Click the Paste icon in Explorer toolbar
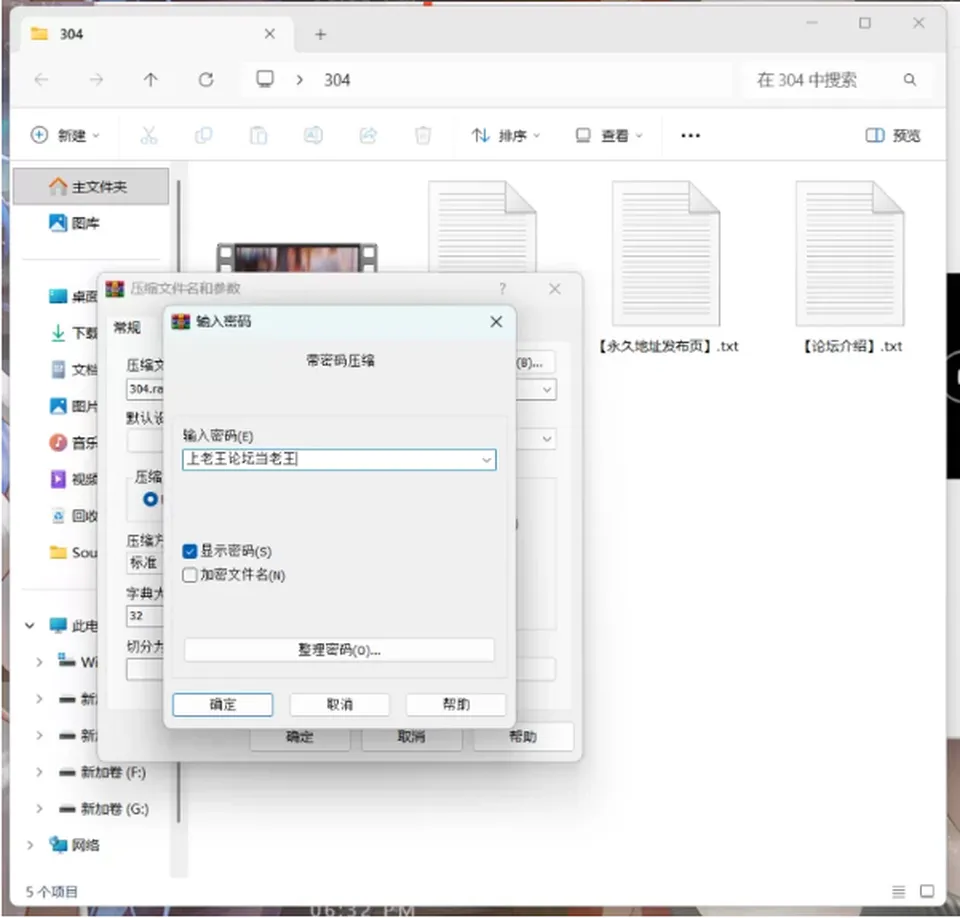The height and width of the screenshot is (918, 960). click(x=258, y=135)
